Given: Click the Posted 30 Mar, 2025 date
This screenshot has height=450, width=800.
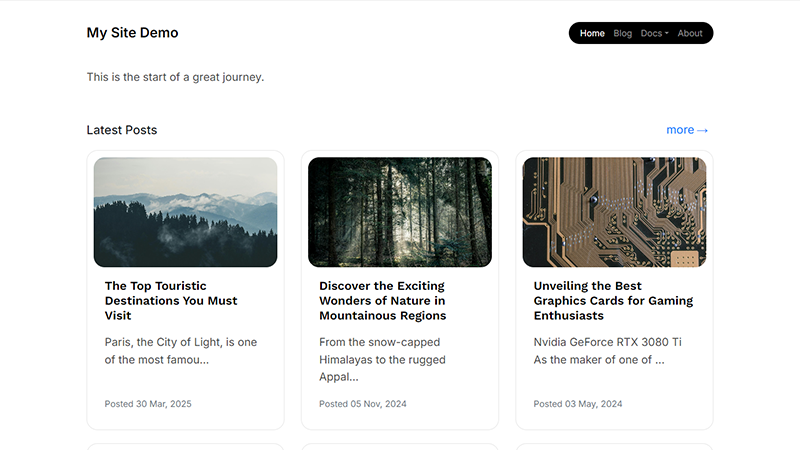Looking at the screenshot, I should [148, 404].
